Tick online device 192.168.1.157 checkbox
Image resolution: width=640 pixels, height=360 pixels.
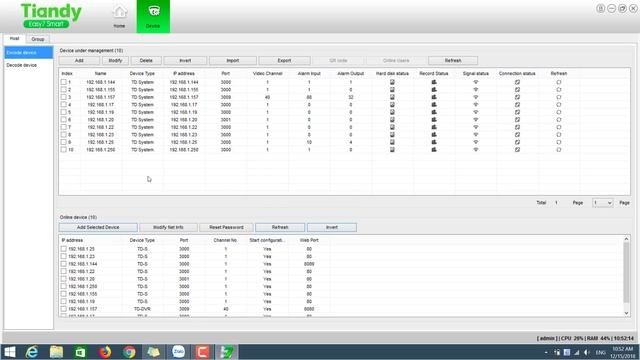coord(64,309)
